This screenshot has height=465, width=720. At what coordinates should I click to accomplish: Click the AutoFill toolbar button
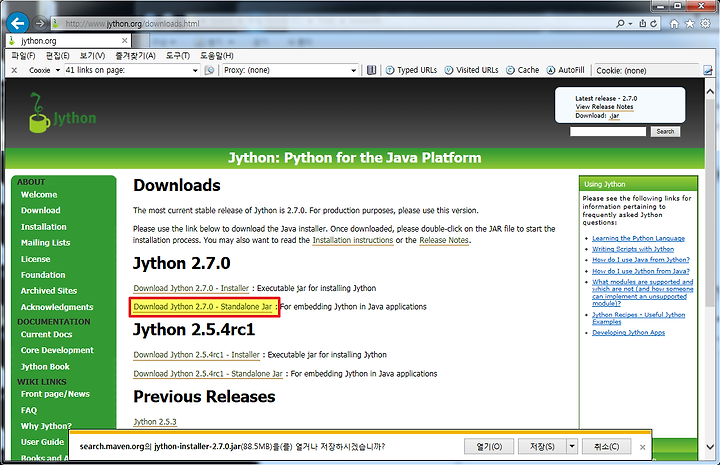(x=566, y=70)
